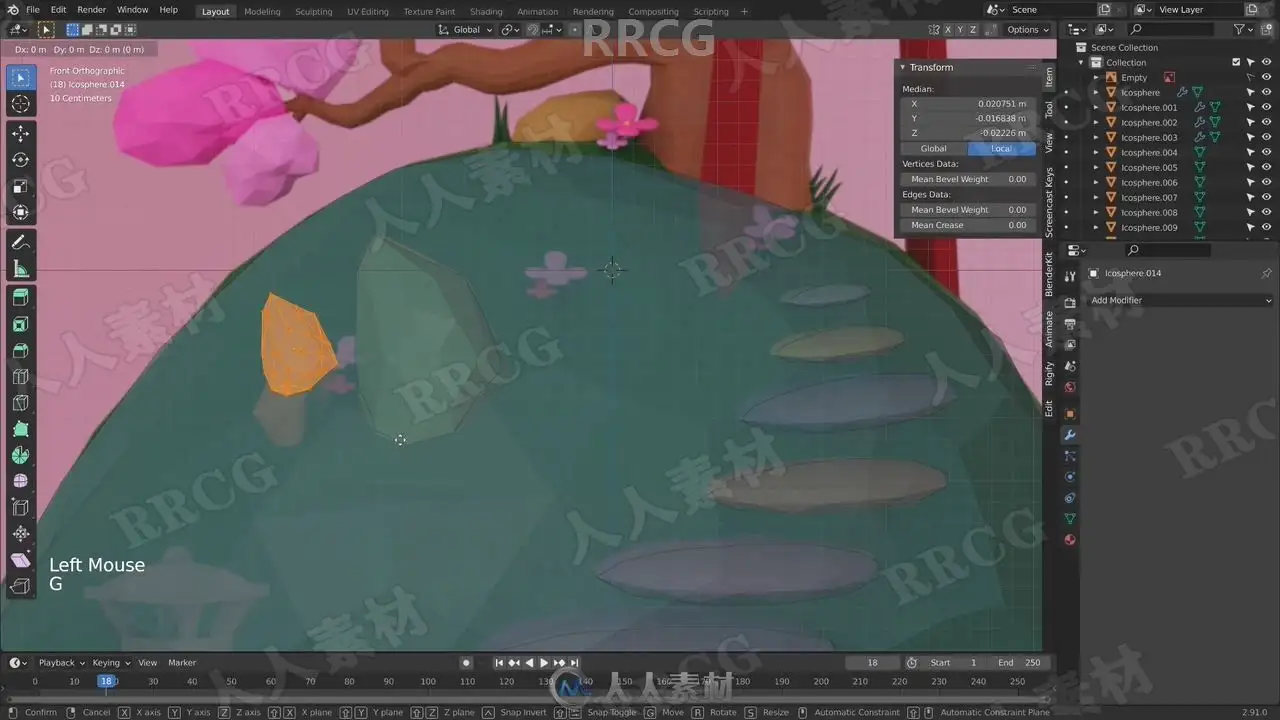This screenshot has height=720, width=1280.
Task: Activate the Transform tool
Action: coord(21,212)
